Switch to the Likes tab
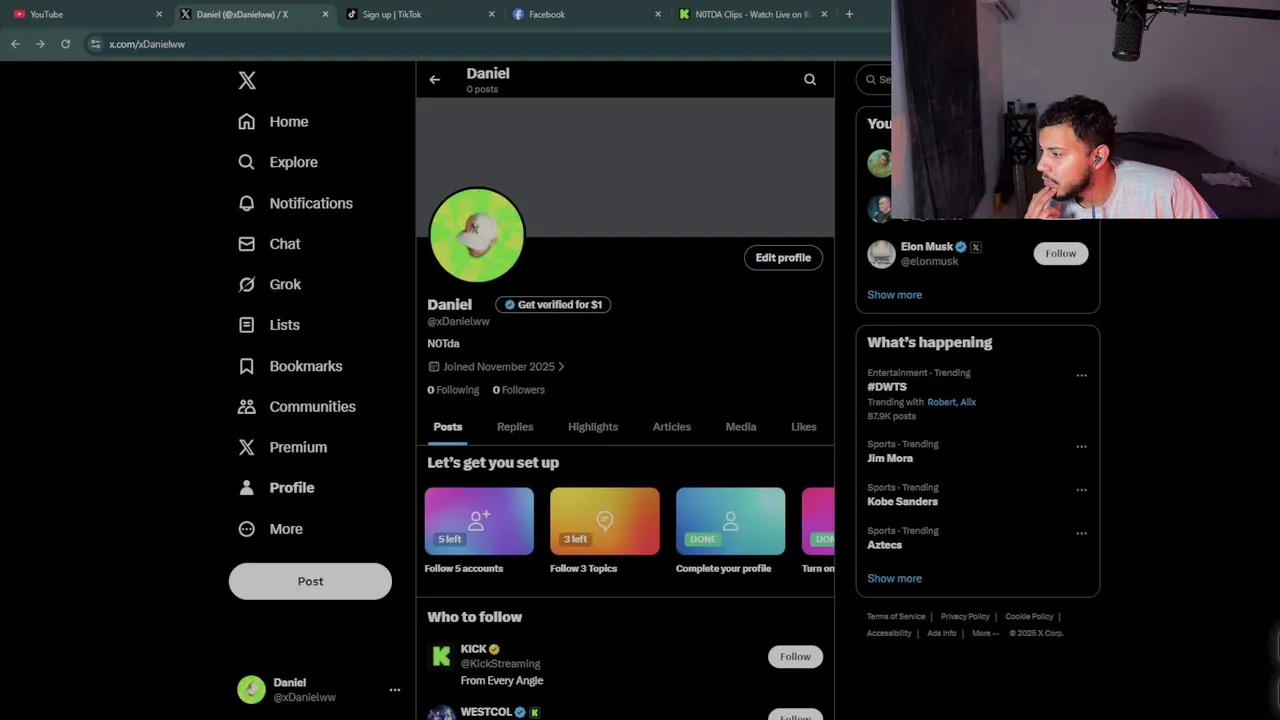This screenshot has width=1280, height=720. [804, 427]
